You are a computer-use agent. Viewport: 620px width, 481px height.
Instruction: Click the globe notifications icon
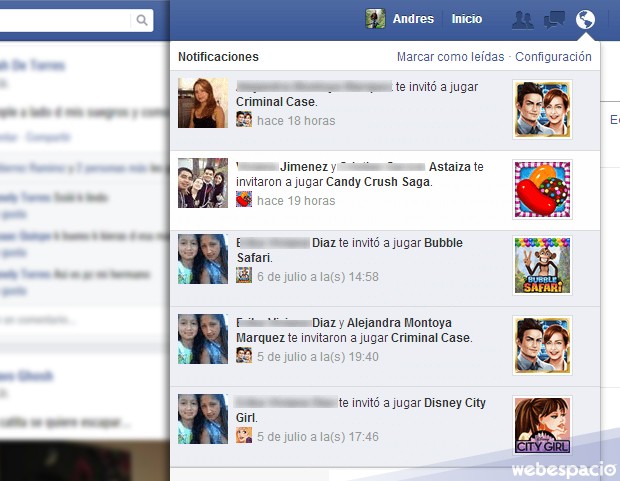coord(585,19)
